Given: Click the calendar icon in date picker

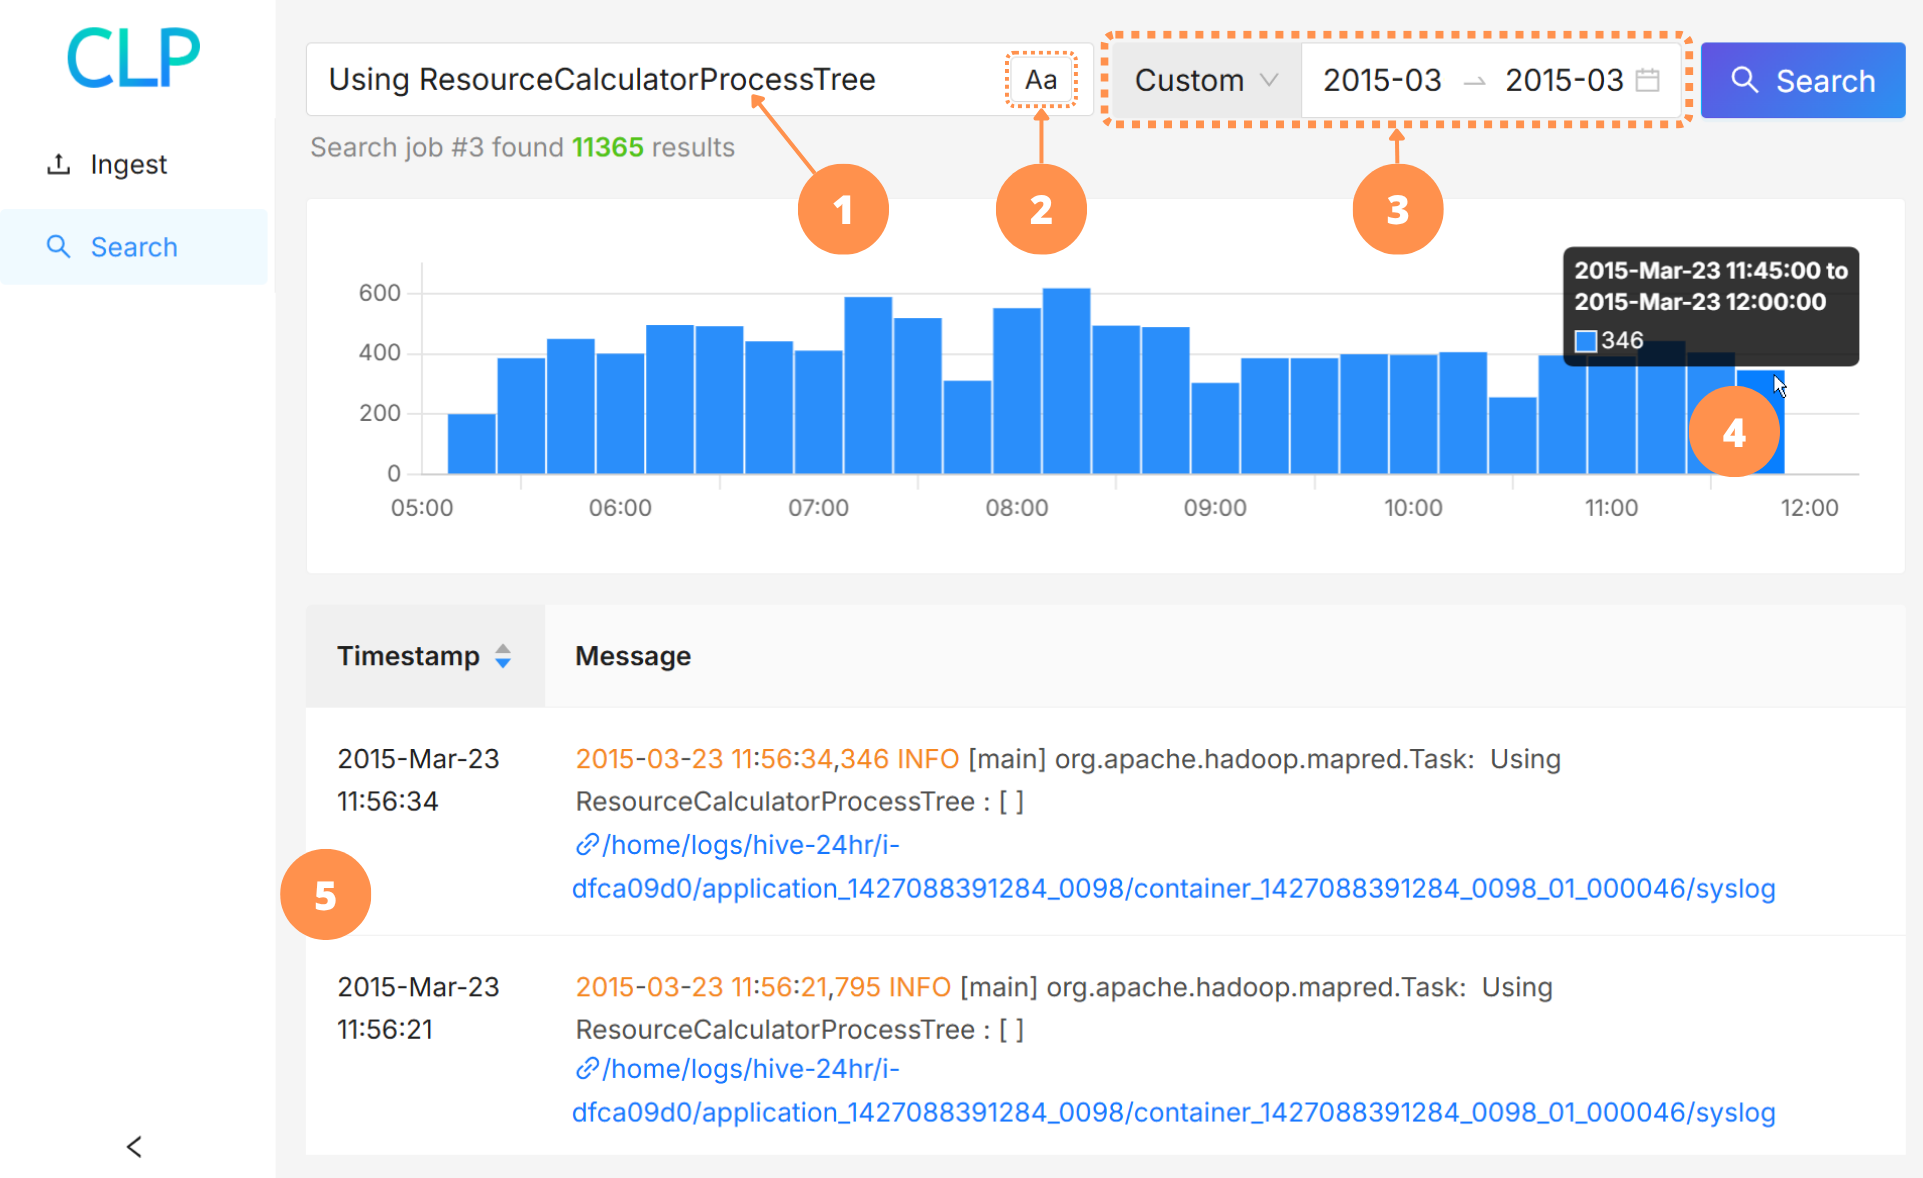Looking at the screenshot, I should point(1647,80).
